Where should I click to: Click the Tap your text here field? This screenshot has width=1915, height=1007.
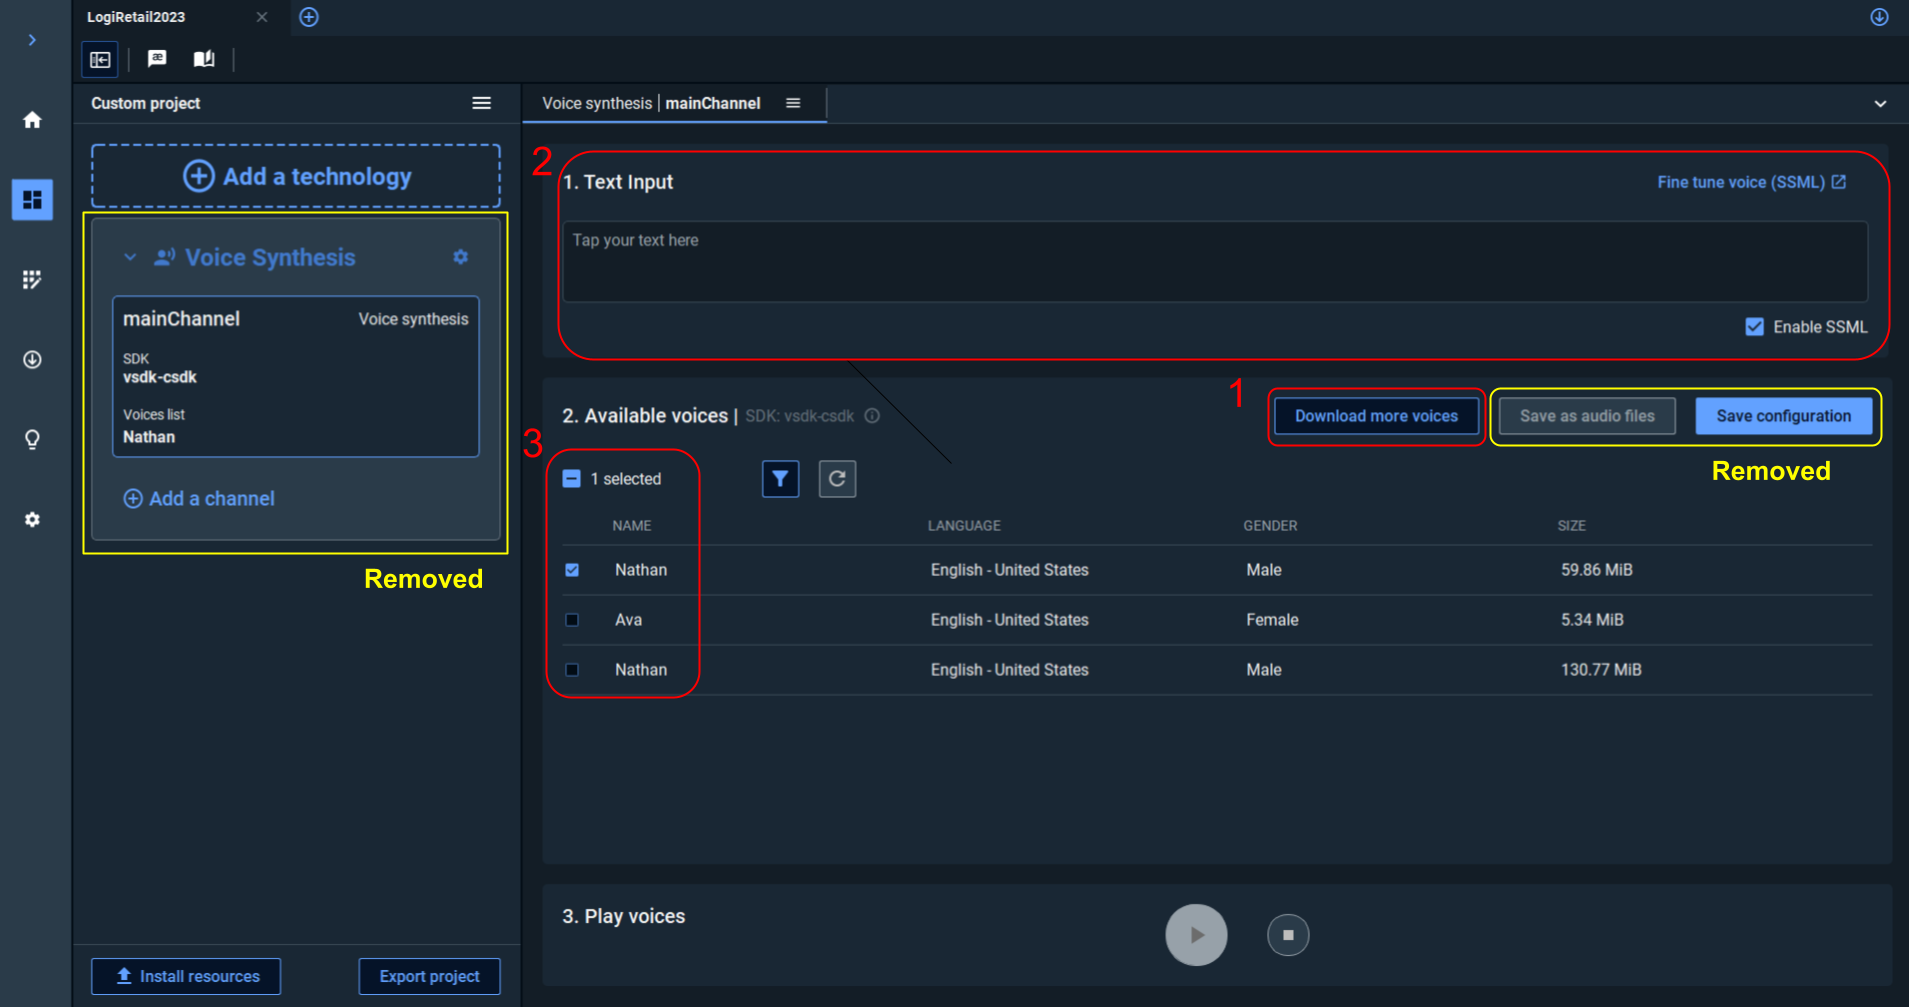tap(1214, 262)
